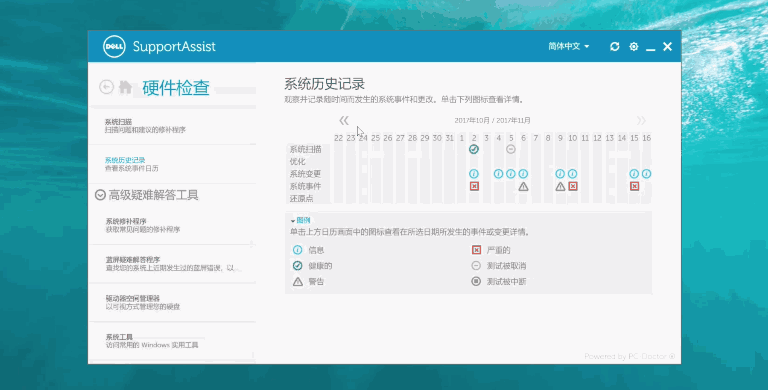
Task: Collapse the 图例 legend section
Action: [x=300, y=220]
